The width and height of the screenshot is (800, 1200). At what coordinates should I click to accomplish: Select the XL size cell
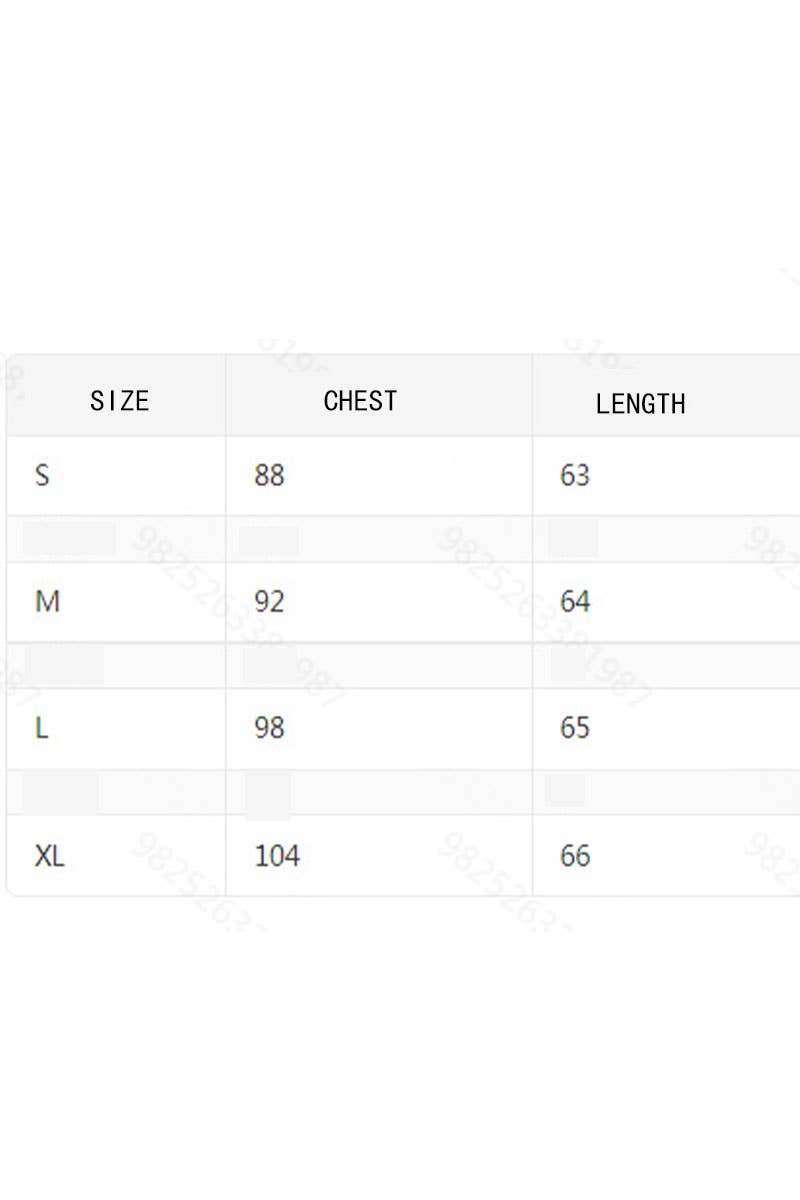pos(49,856)
